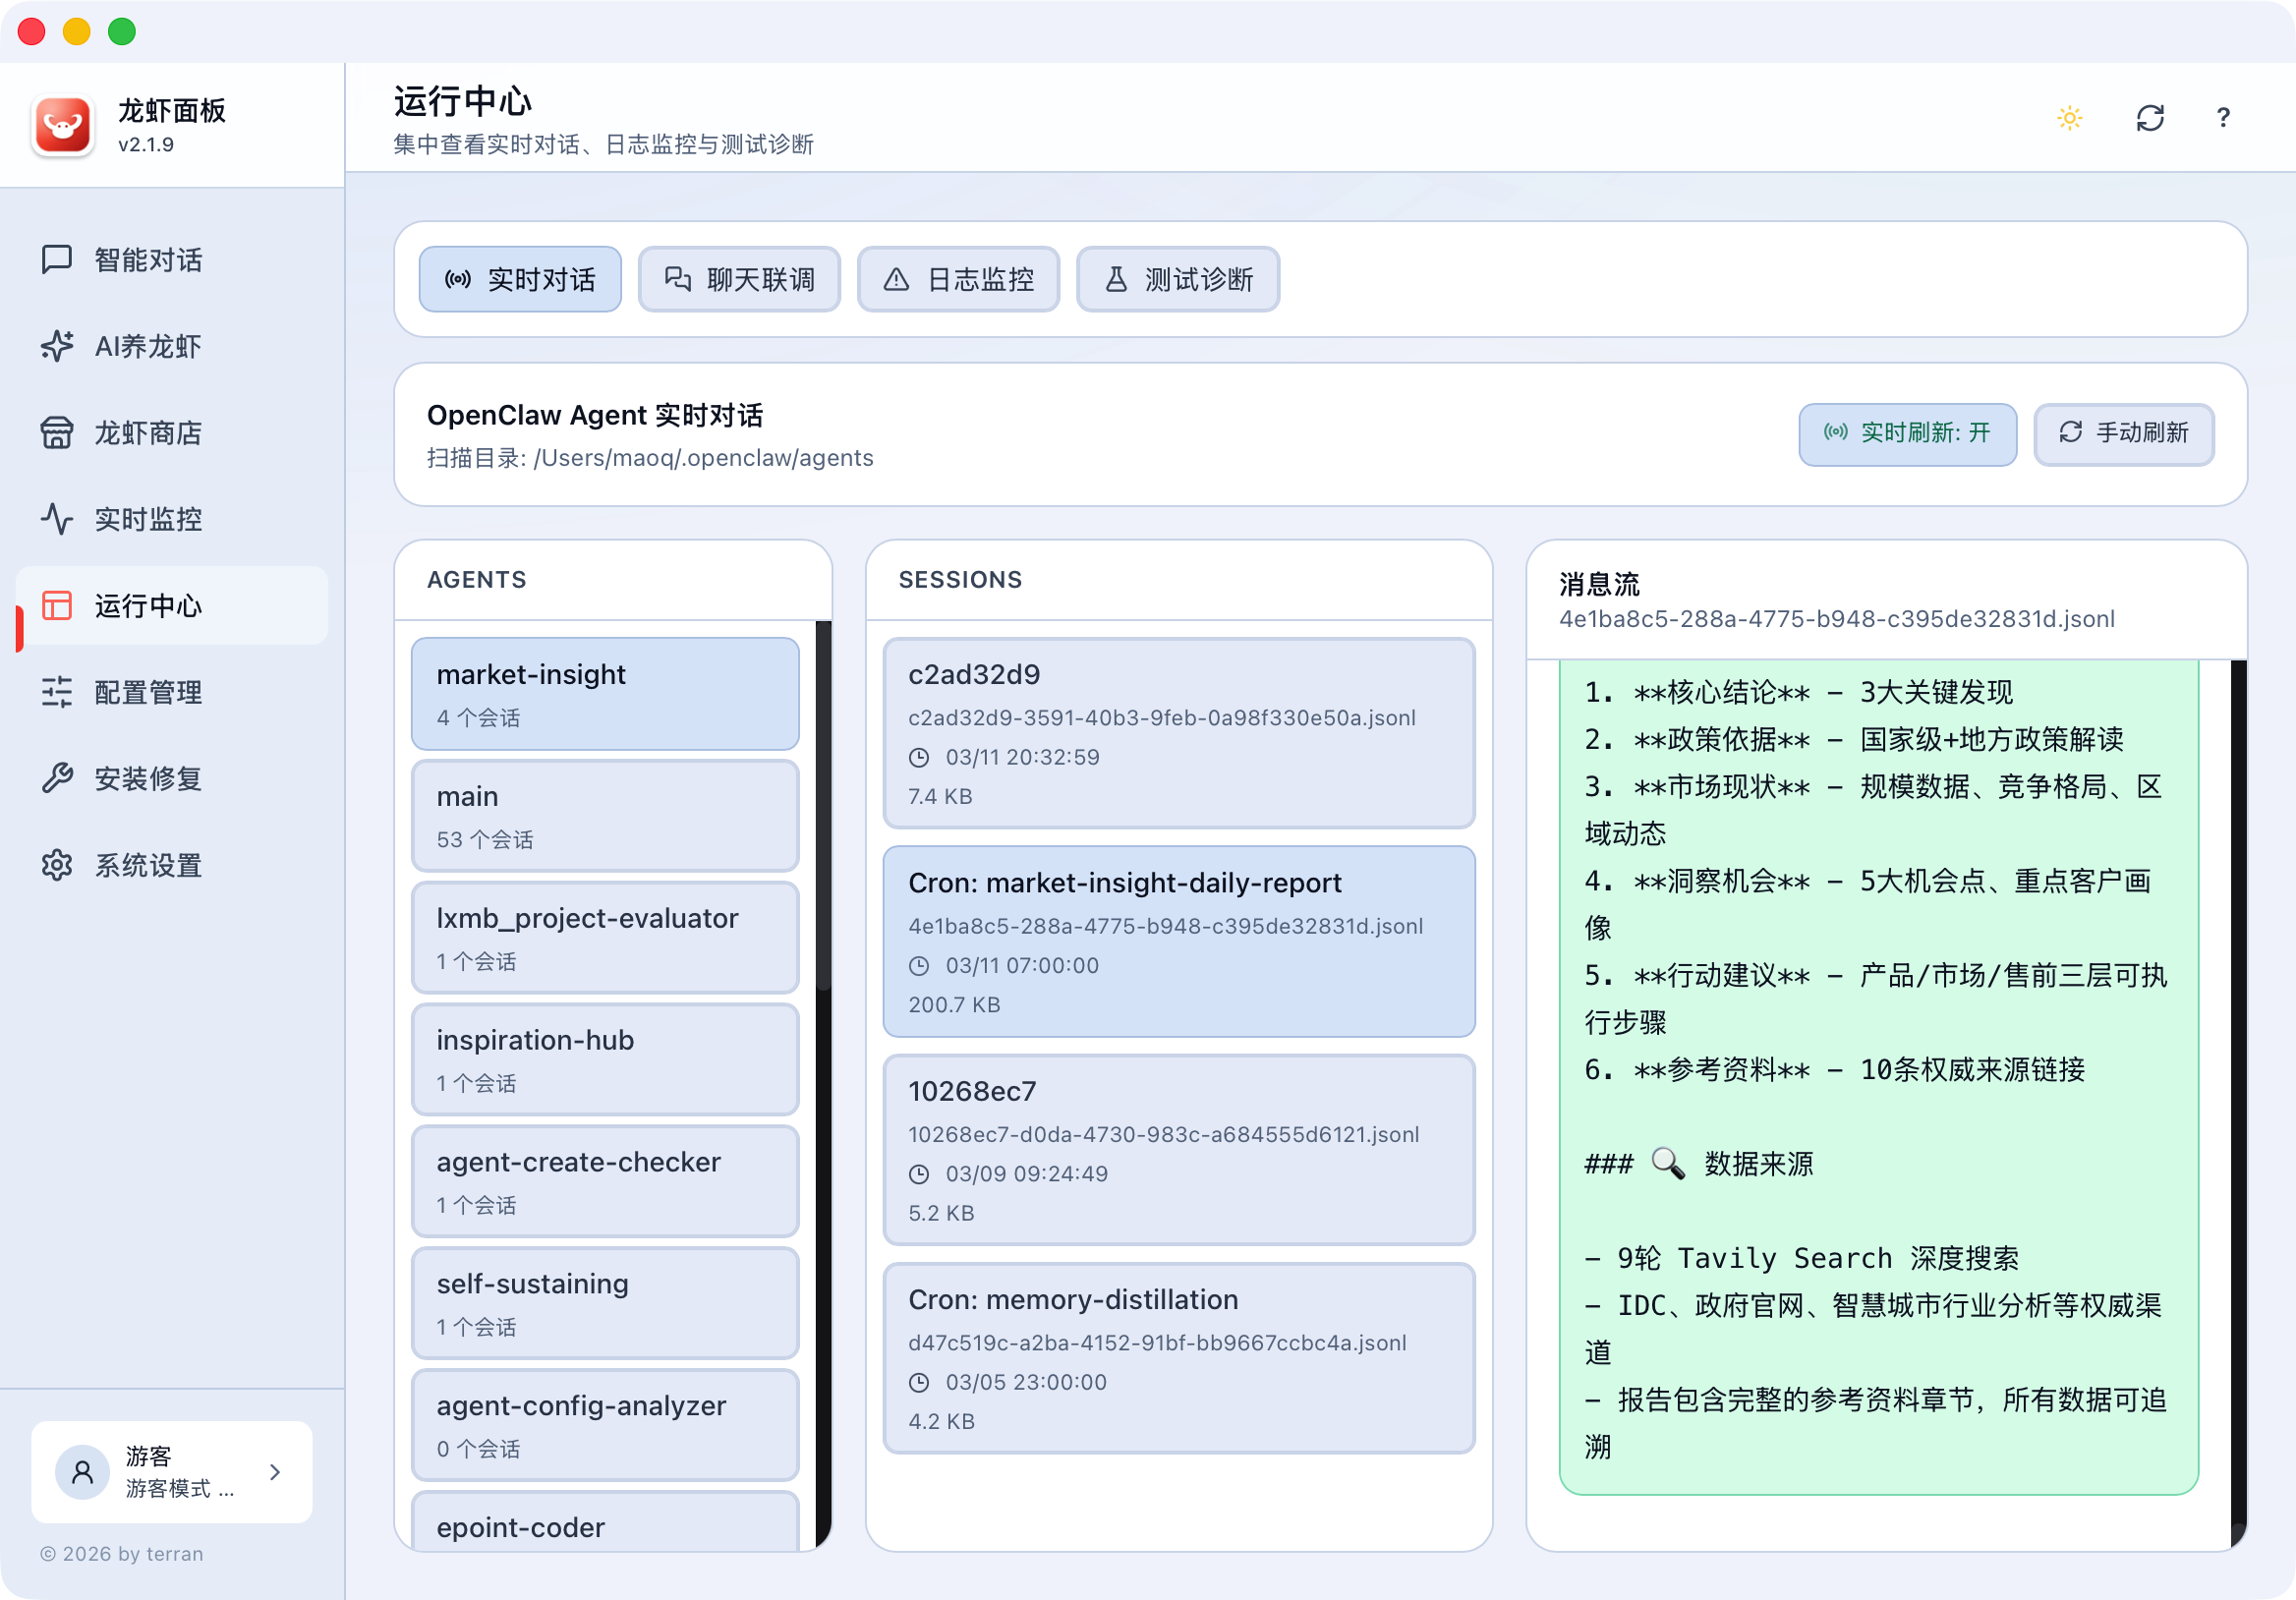Switch to the 聊天联调 tab
This screenshot has height=1600, width=2296.
tap(739, 279)
